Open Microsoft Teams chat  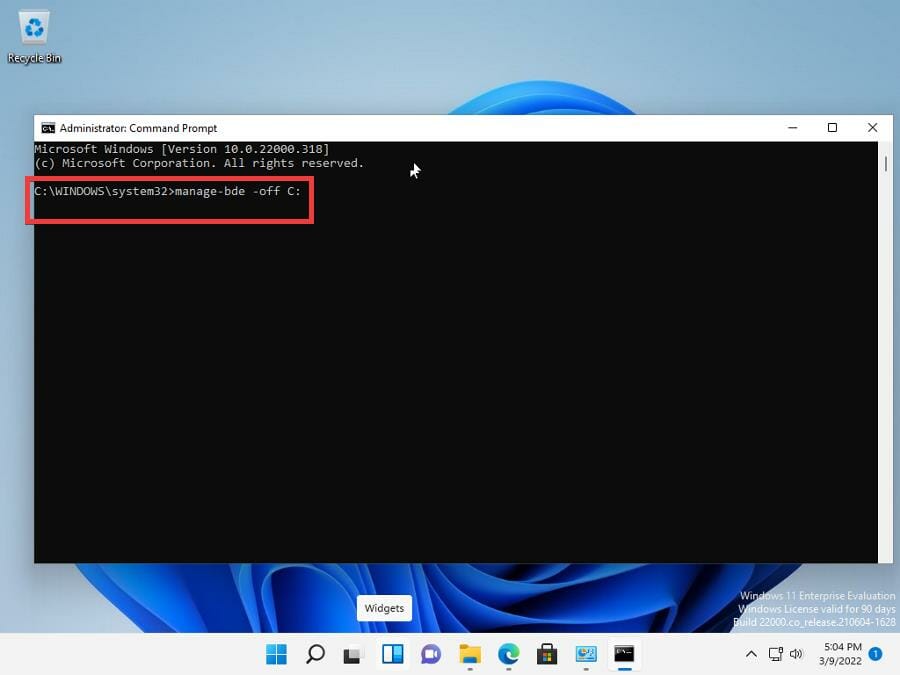click(x=430, y=655)
